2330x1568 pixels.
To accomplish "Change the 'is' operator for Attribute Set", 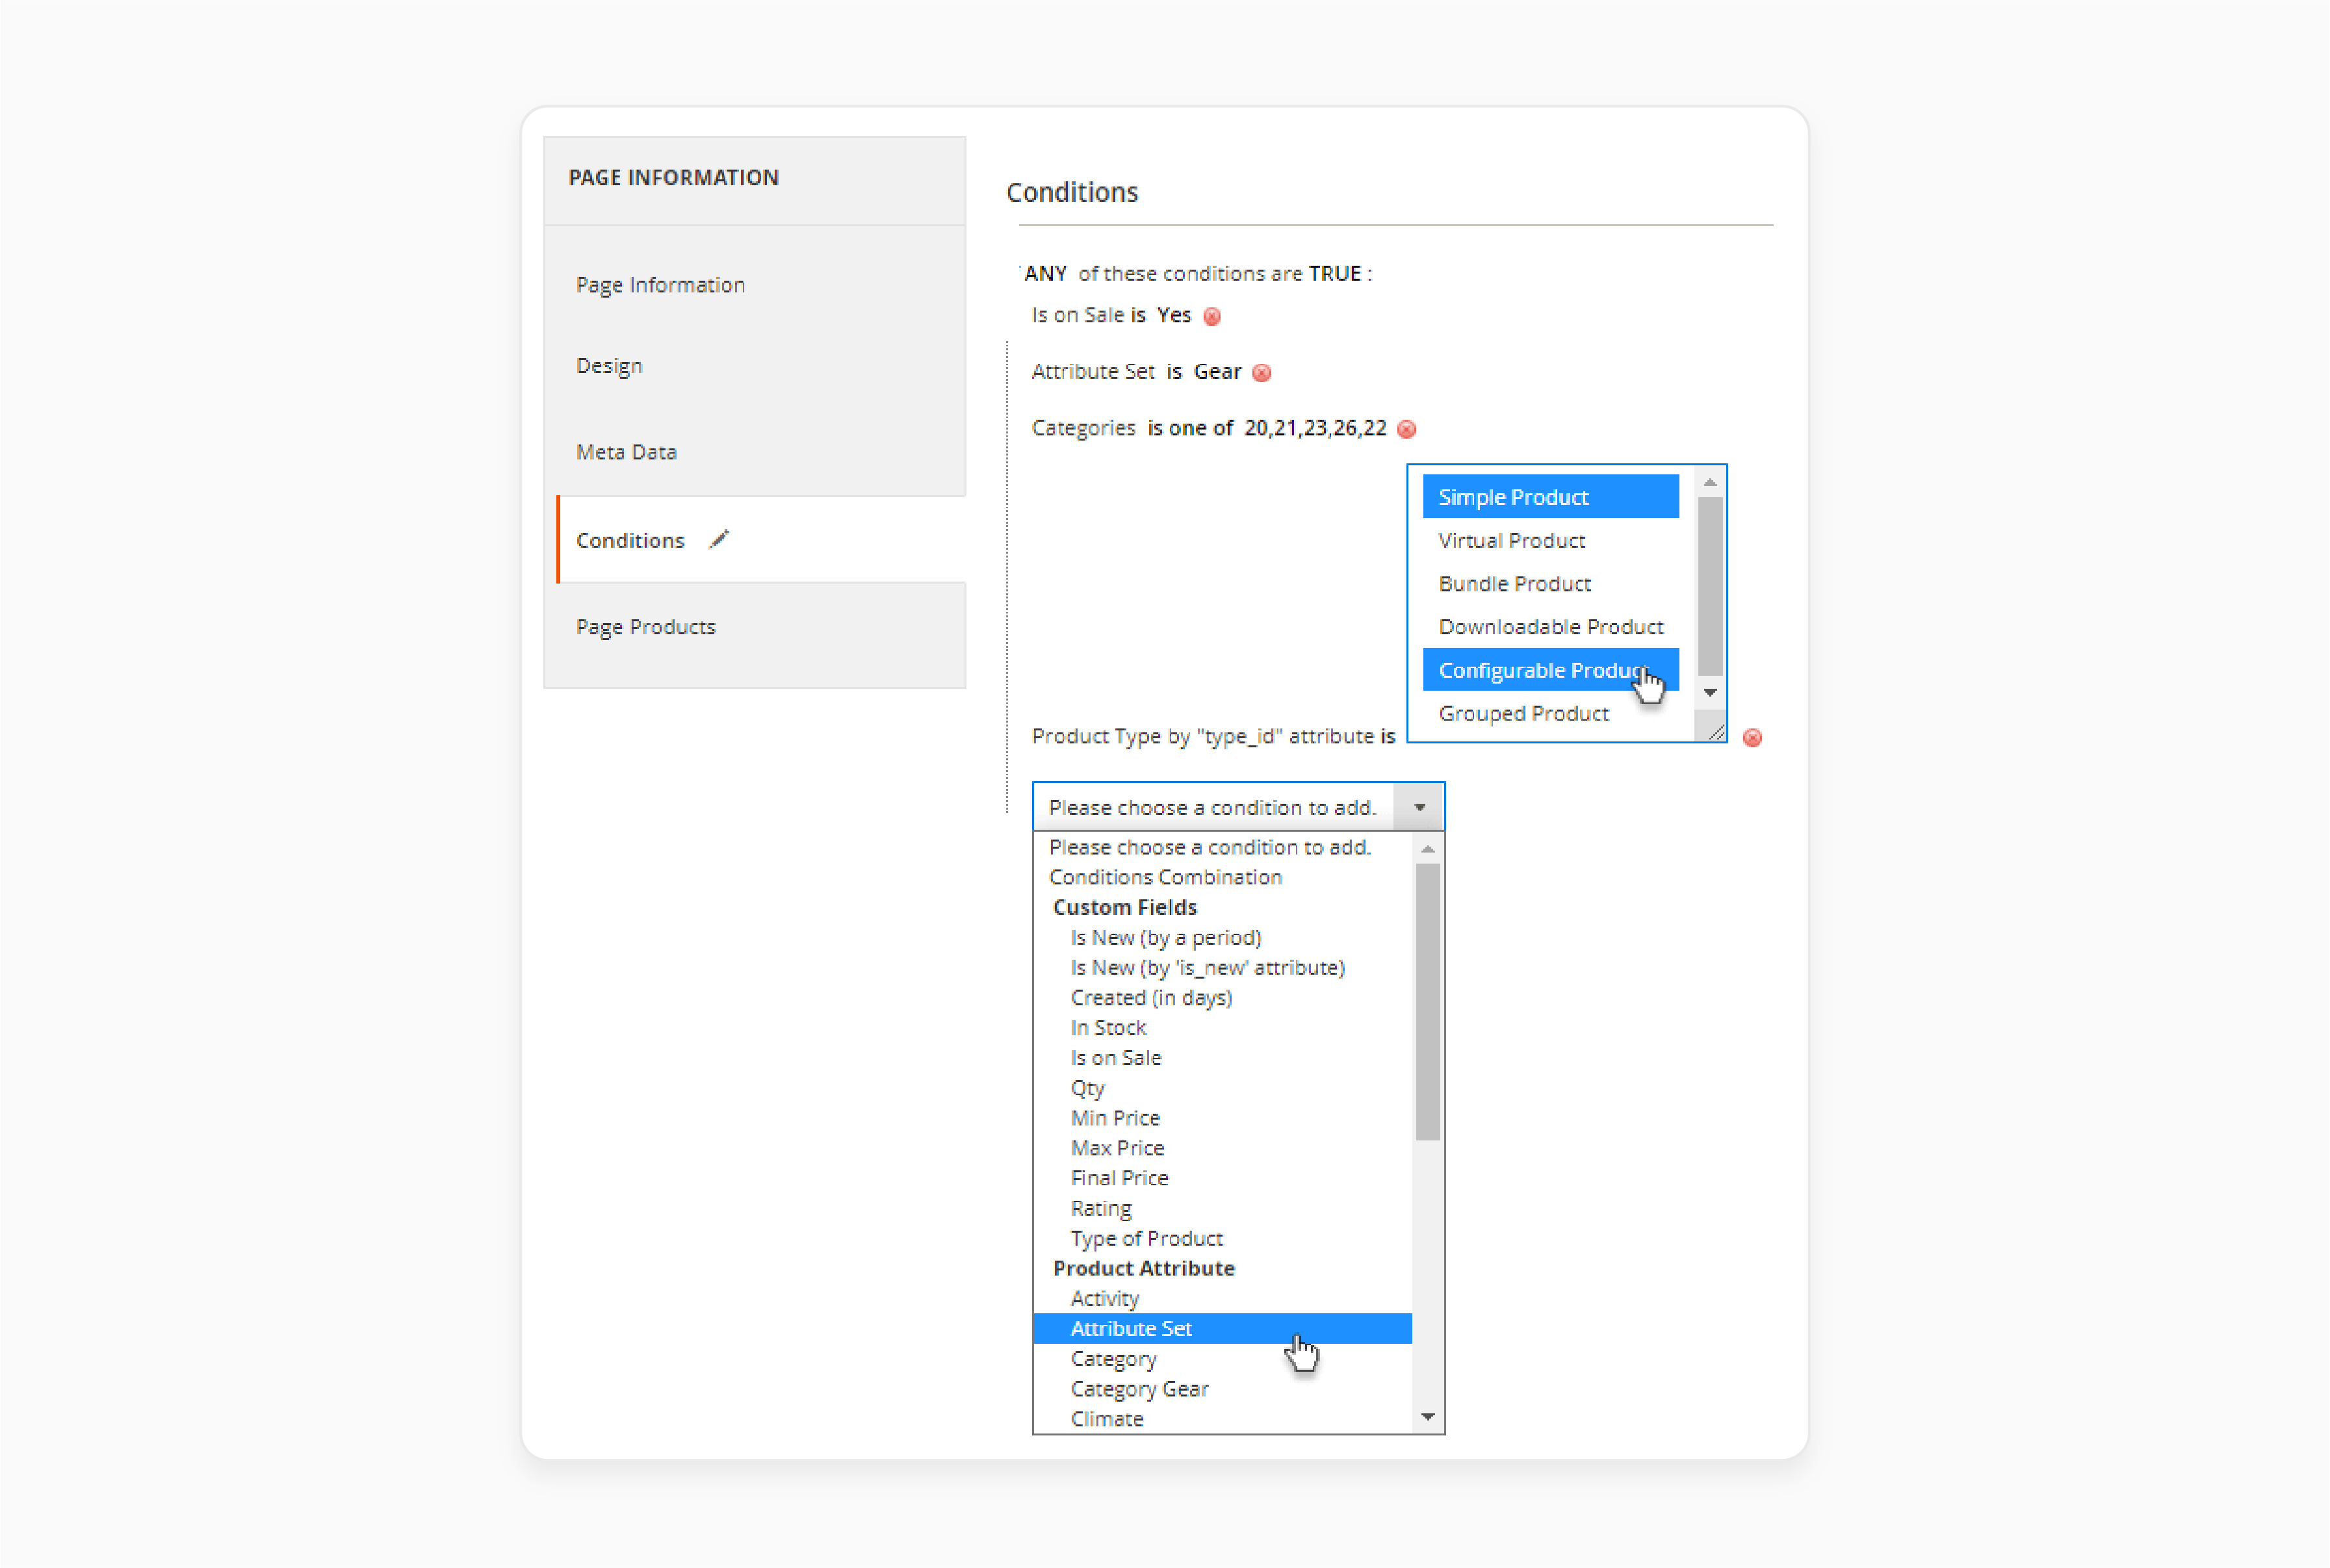I will [1174, 371].
